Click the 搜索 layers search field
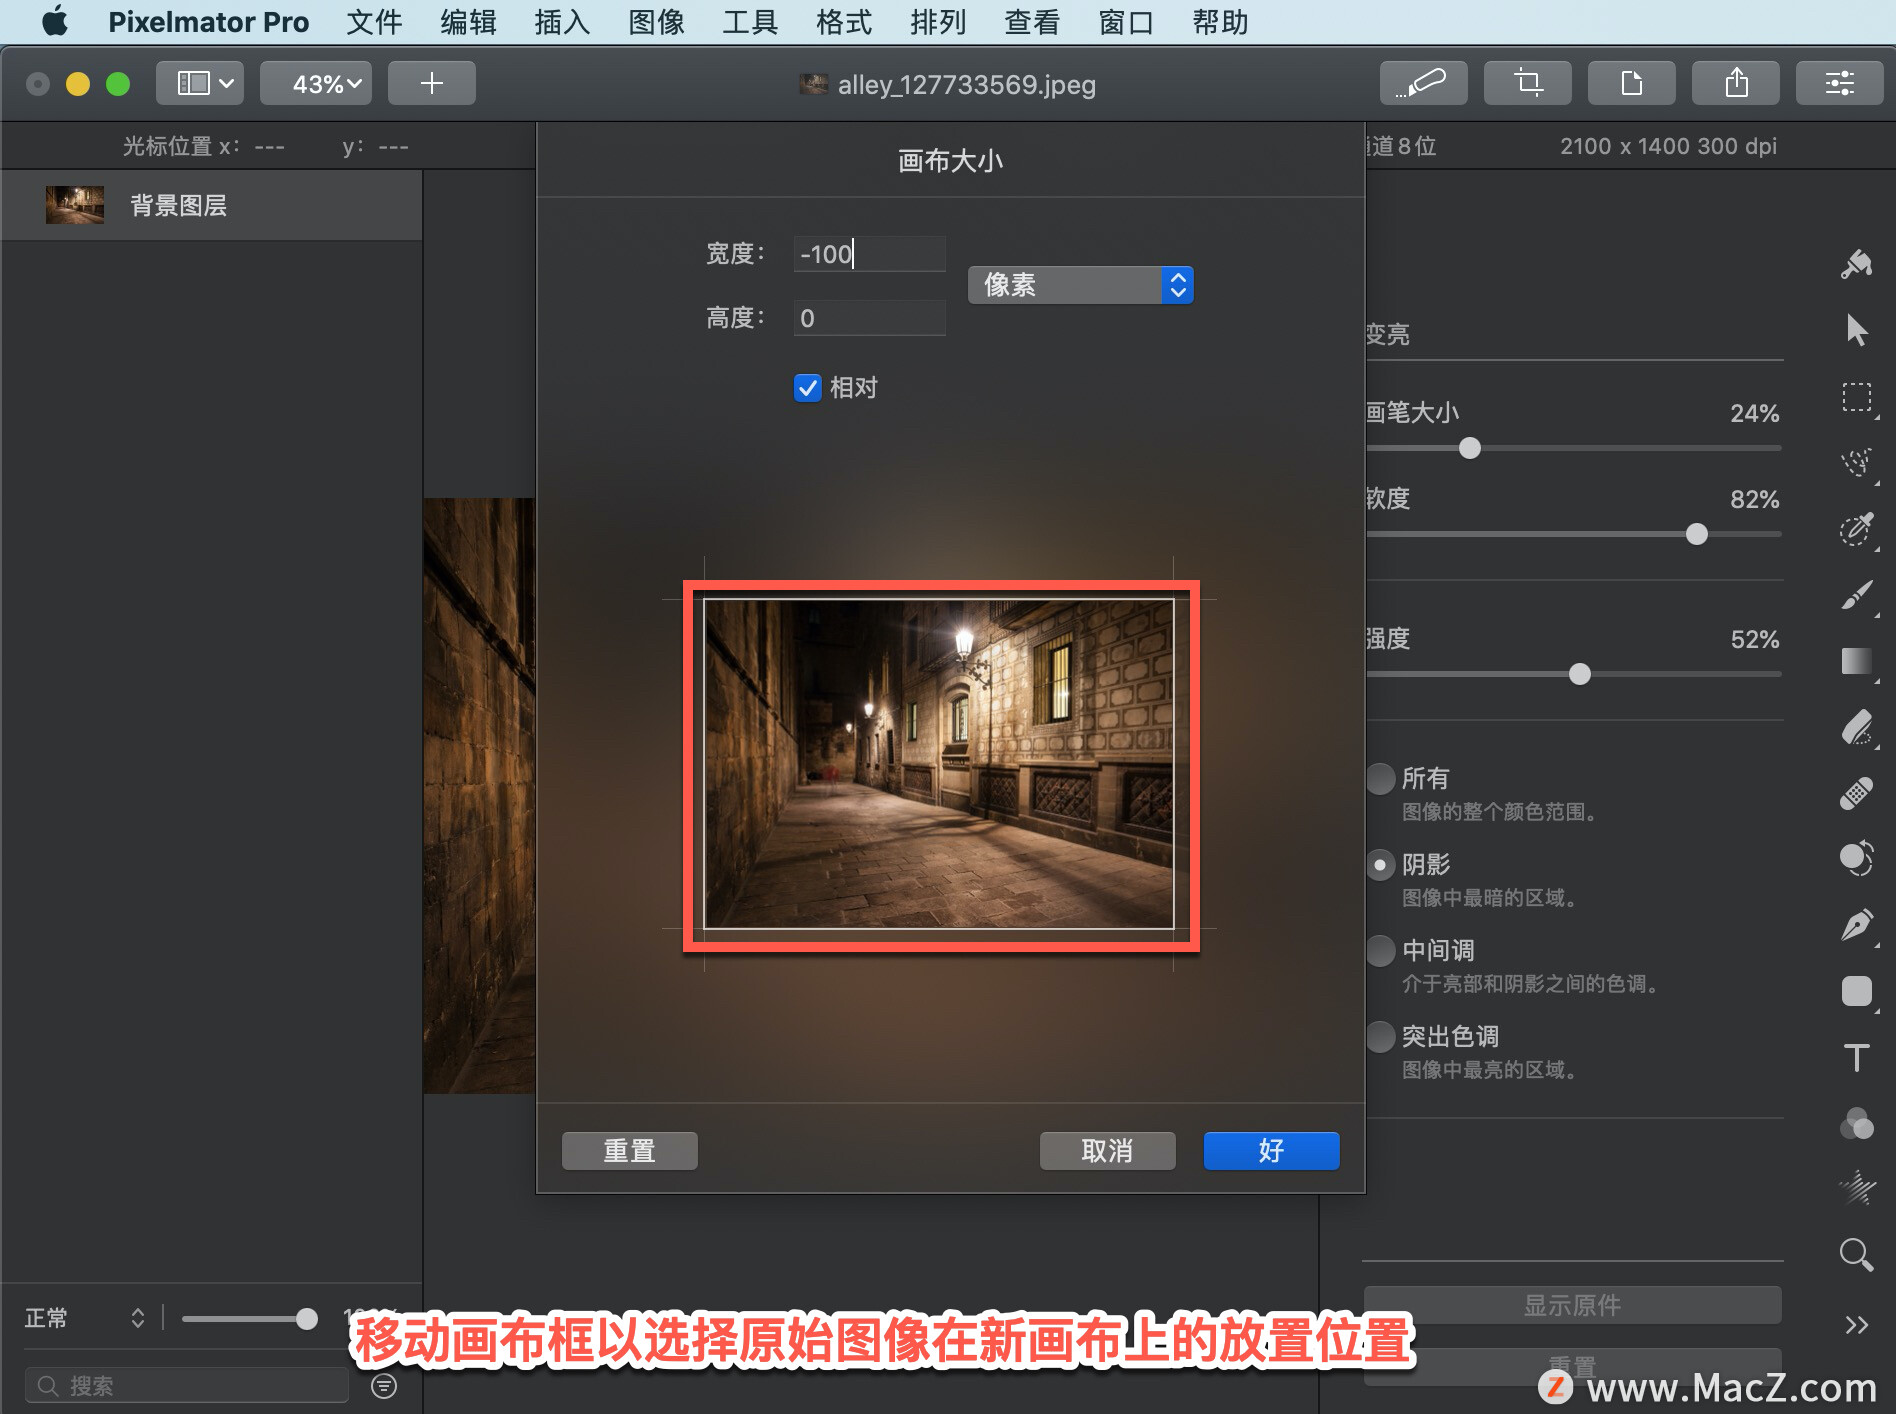This screenshot has width=1896, height=1414. pos(187,1386)
